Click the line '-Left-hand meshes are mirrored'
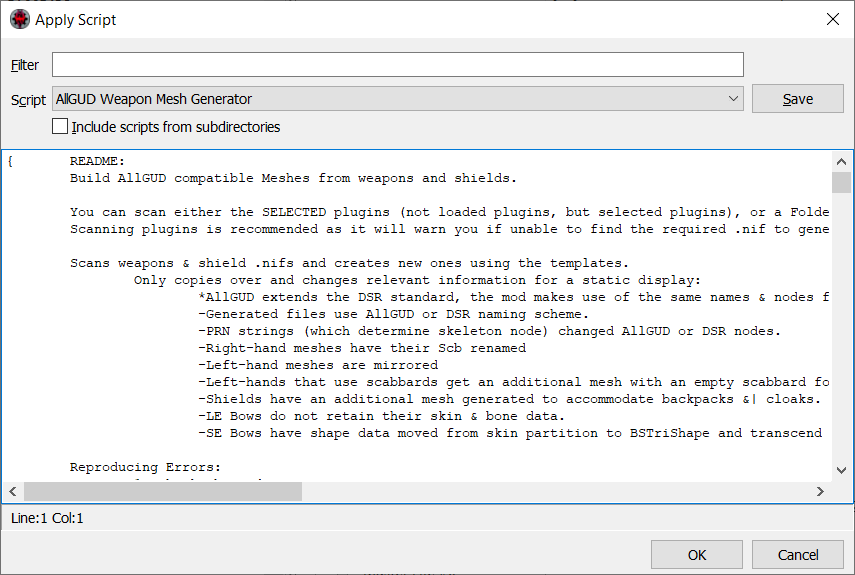The width and height of the screenshot is (855, 575). pos(318,365)
